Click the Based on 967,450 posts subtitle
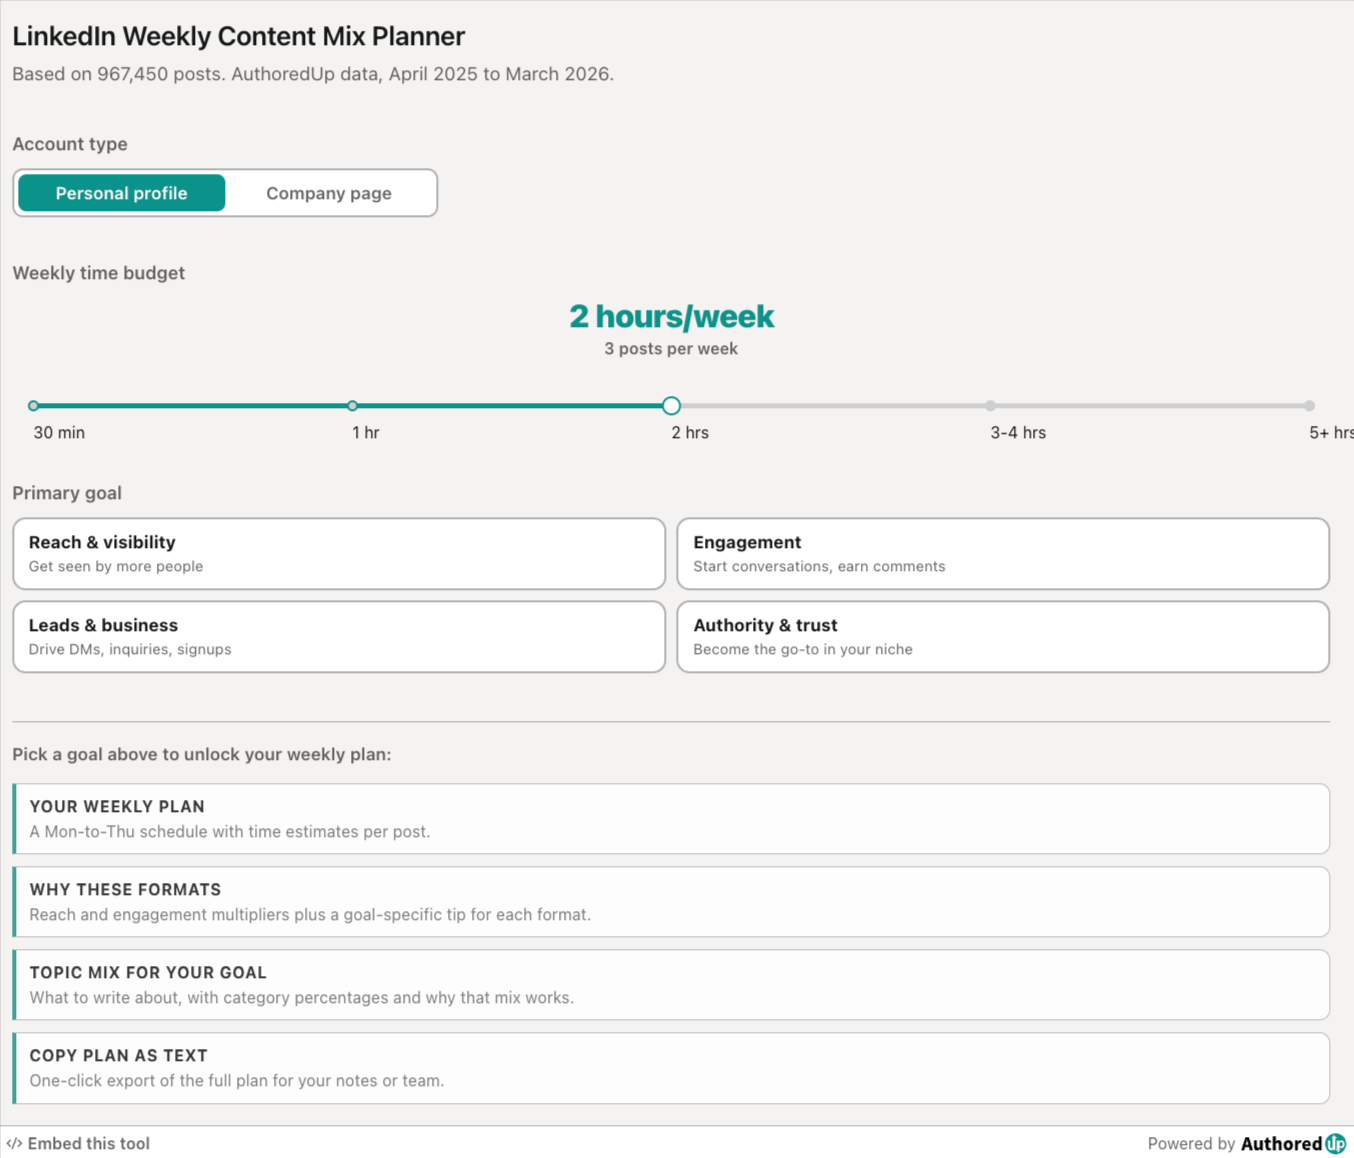The width and height of the screenshot is (1354, 1158). 313,74
